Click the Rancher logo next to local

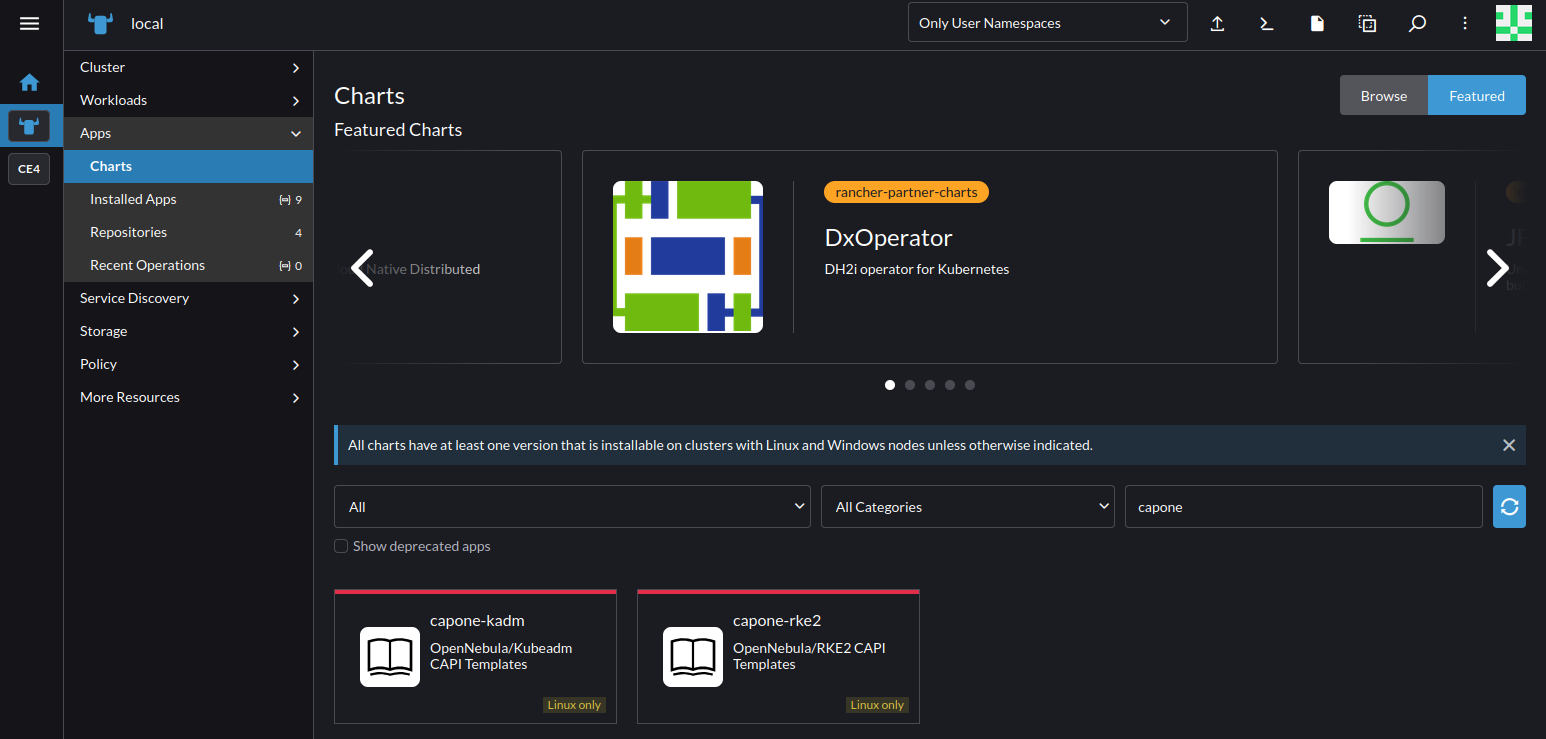(x=100, y=23)
